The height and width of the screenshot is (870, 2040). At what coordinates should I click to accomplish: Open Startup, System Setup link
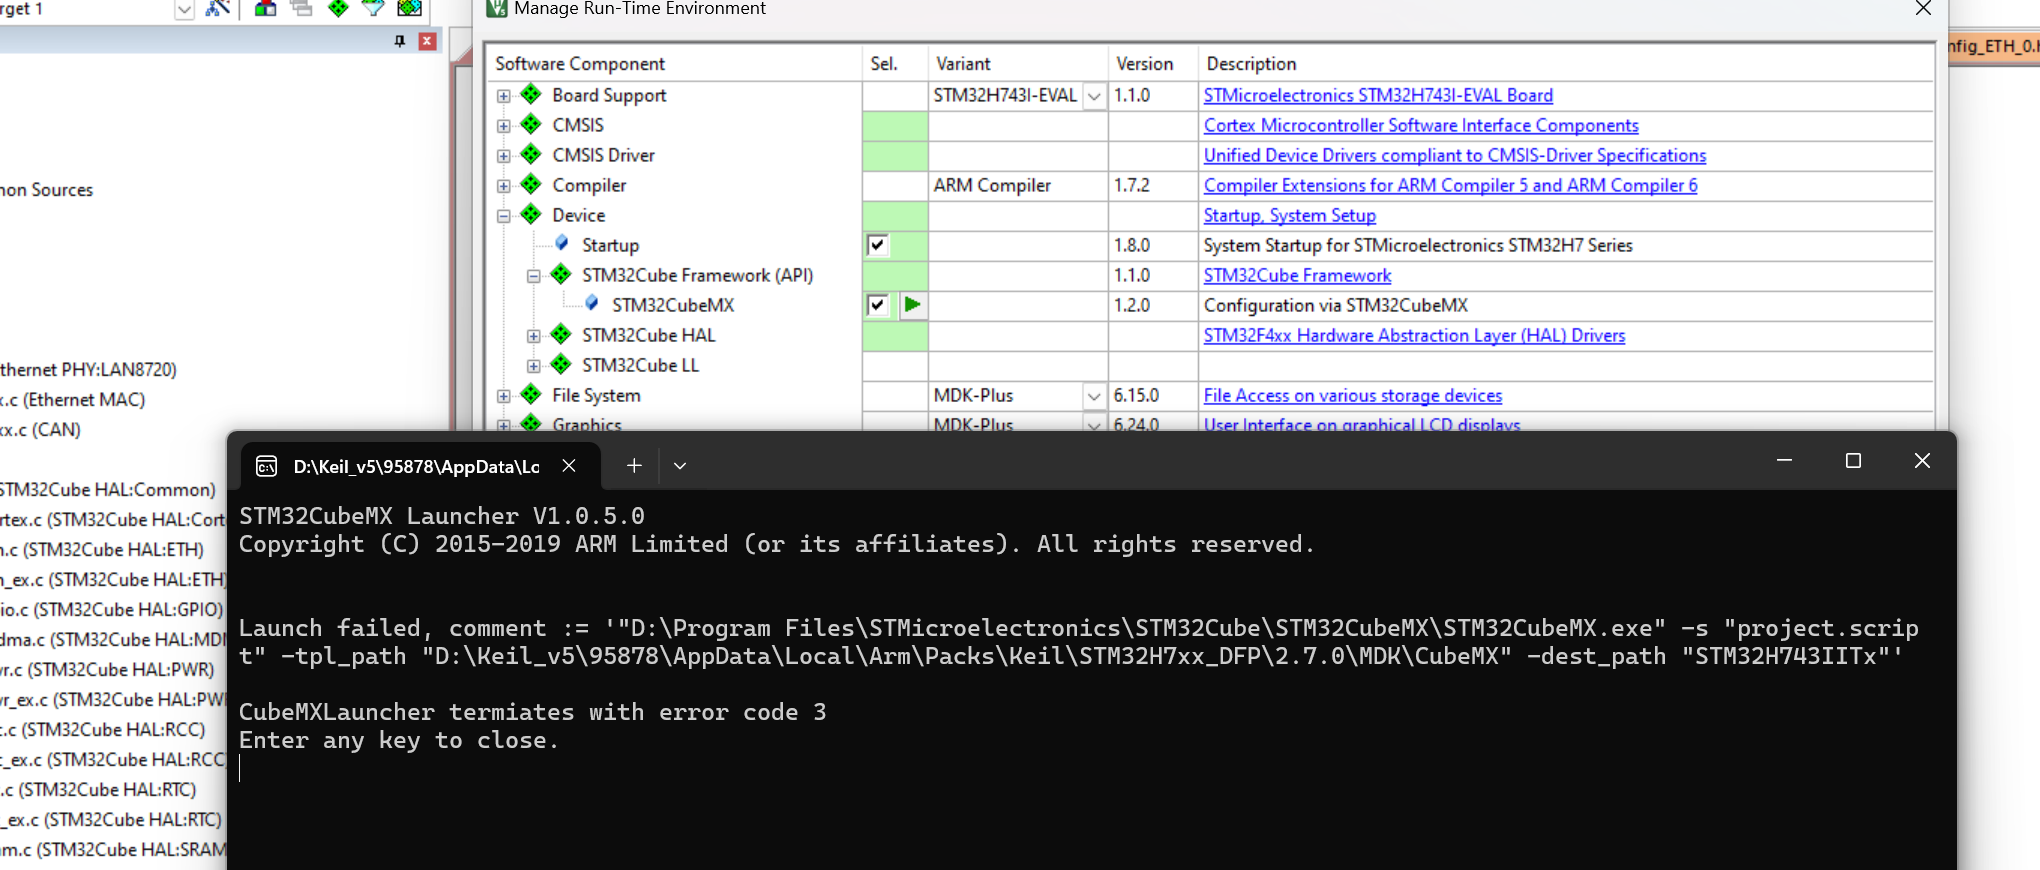(1290, 215)
